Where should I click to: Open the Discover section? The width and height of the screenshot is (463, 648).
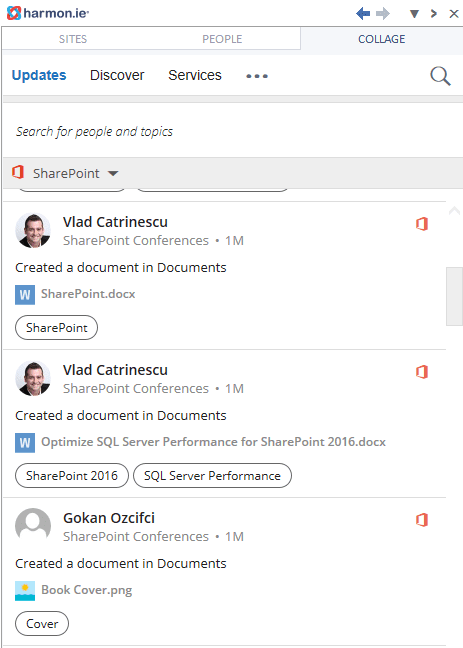pos(117,75)
